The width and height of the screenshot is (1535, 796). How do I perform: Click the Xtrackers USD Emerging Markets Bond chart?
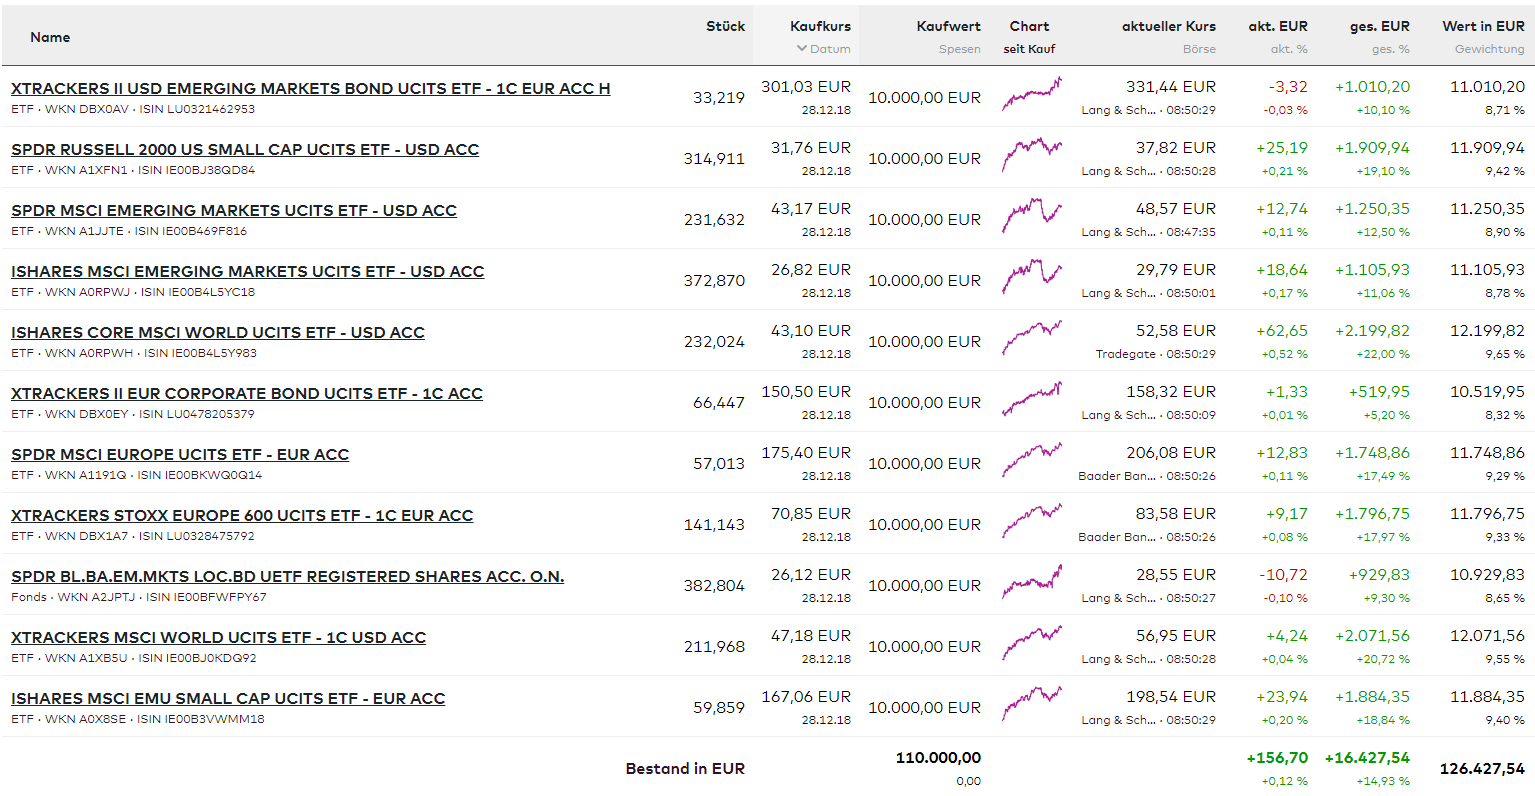click(1031, 97)
